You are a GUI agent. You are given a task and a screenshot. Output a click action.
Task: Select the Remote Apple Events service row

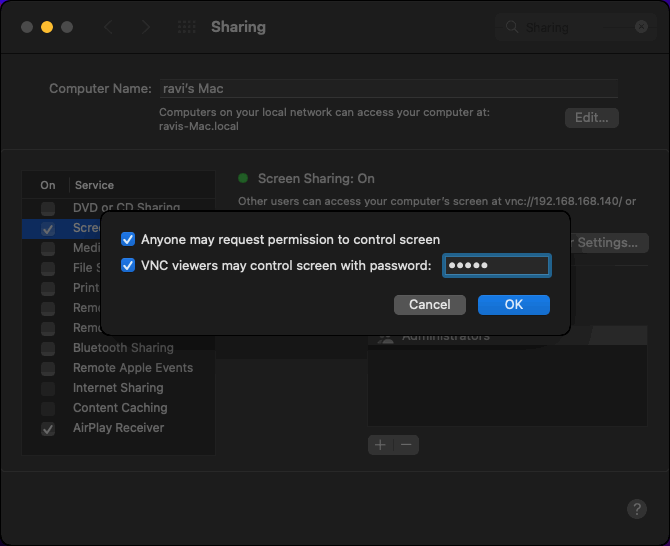pos(118,368)
